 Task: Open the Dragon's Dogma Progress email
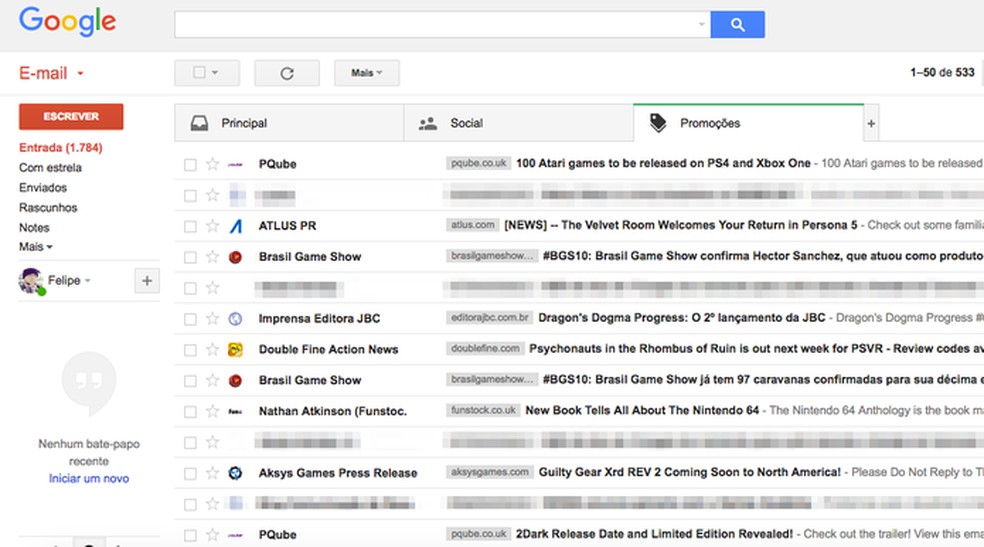tap(682, 318)
